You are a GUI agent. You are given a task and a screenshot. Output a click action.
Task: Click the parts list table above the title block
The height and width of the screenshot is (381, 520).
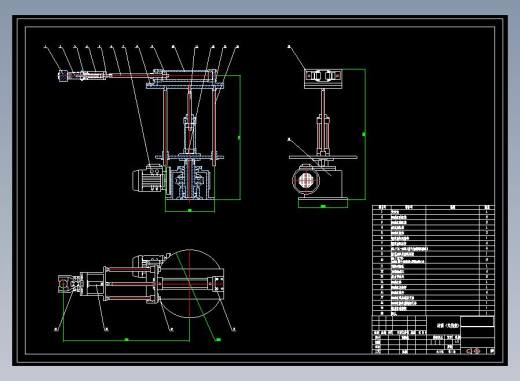433,260
